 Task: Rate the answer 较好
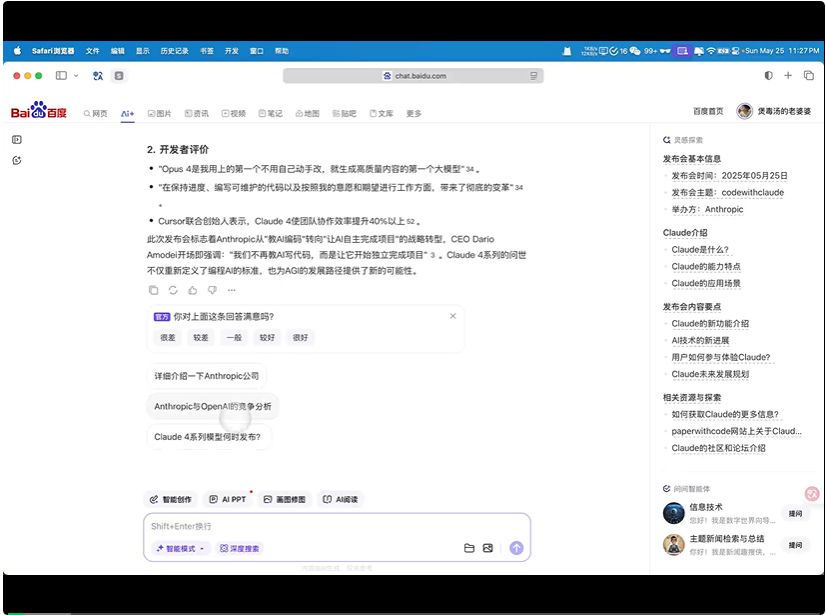pyautogui.click(x=267, y=337)
